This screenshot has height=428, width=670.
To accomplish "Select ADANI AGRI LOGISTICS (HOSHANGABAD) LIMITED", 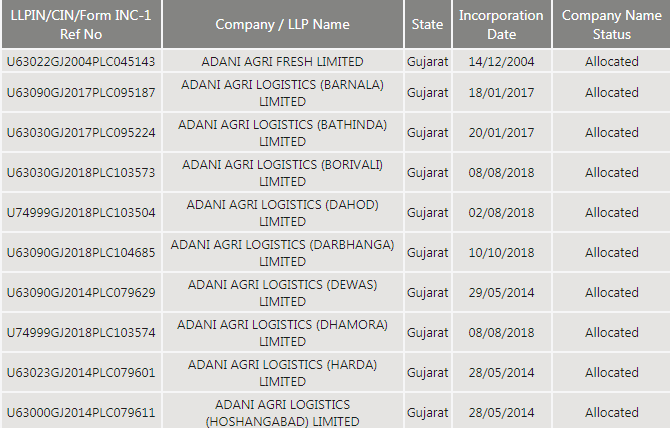I will 282,413.
